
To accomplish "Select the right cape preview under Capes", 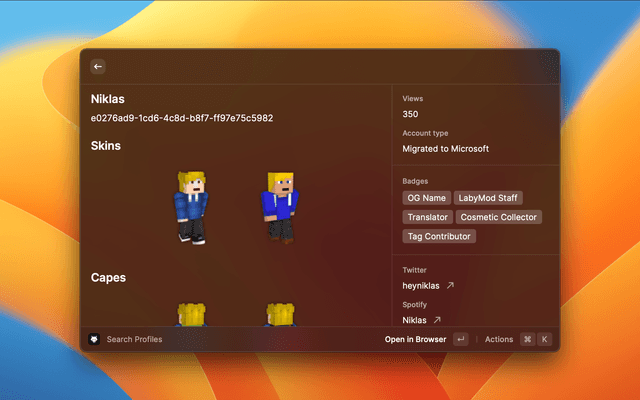I will (281, 314).
